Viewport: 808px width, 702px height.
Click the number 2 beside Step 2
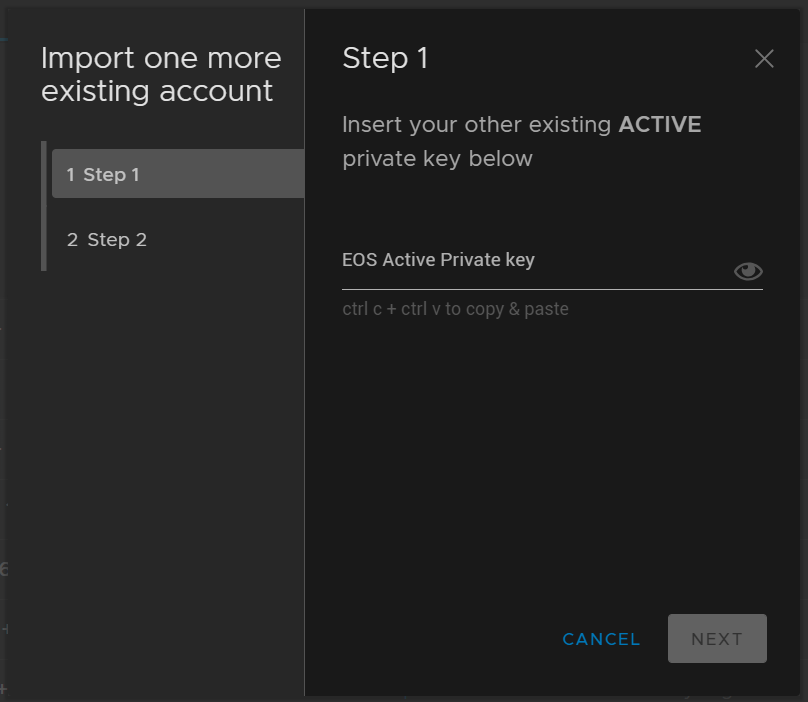coord(72,240)
